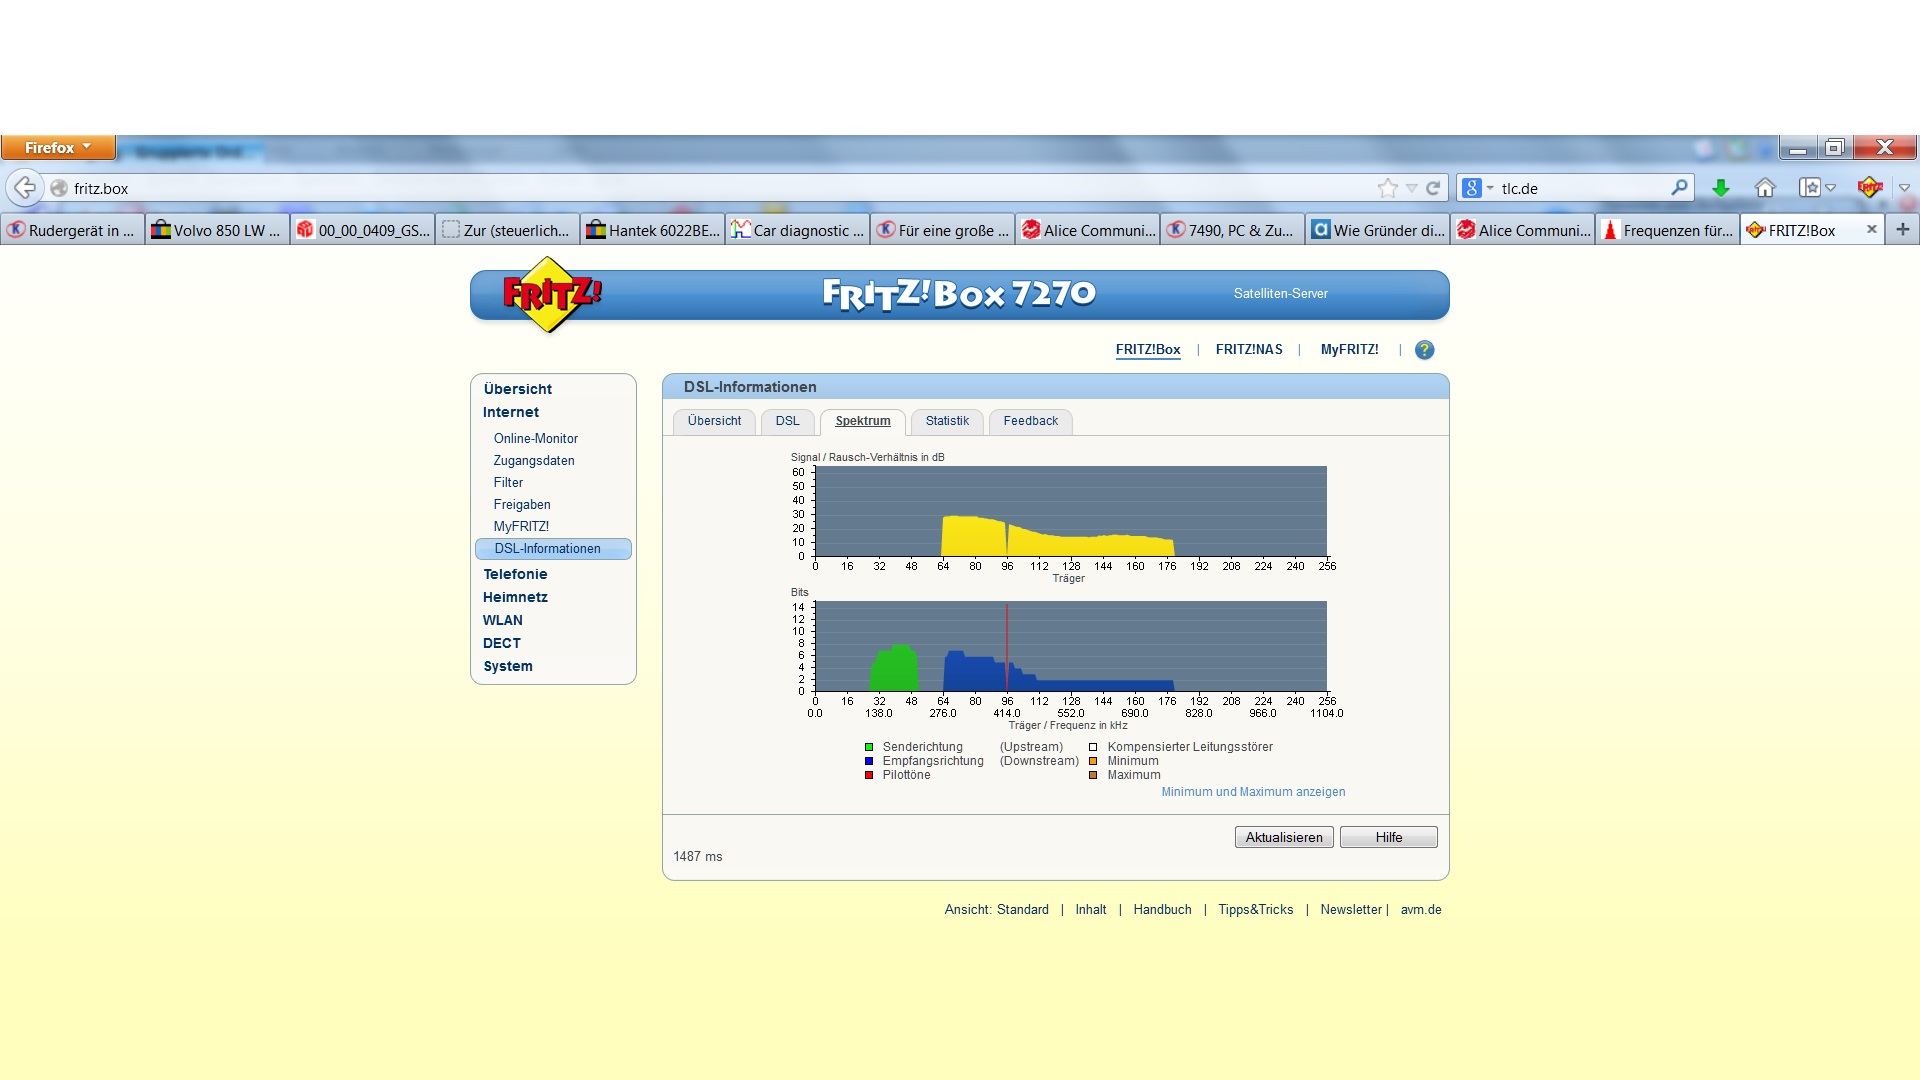This screenshot has height=1080, width=1920.
Task: Bookmark page with the star icon
Action: 1387,188
